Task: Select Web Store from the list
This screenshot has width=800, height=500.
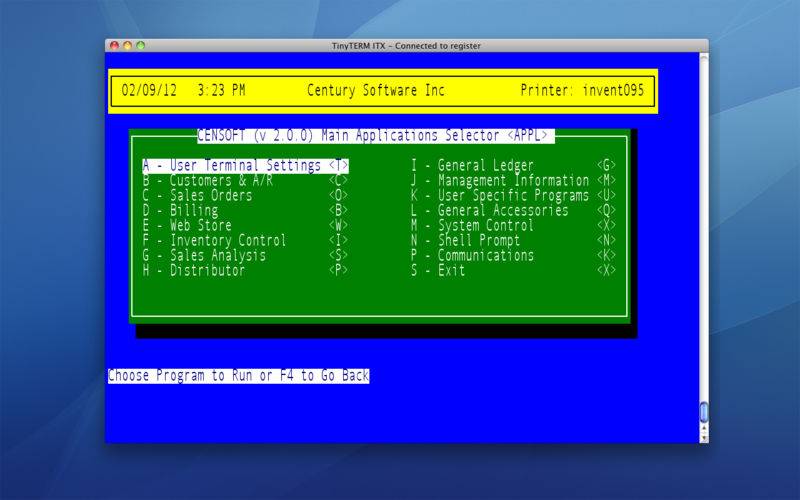Action: pyautogui.click(x=245, y=225)
